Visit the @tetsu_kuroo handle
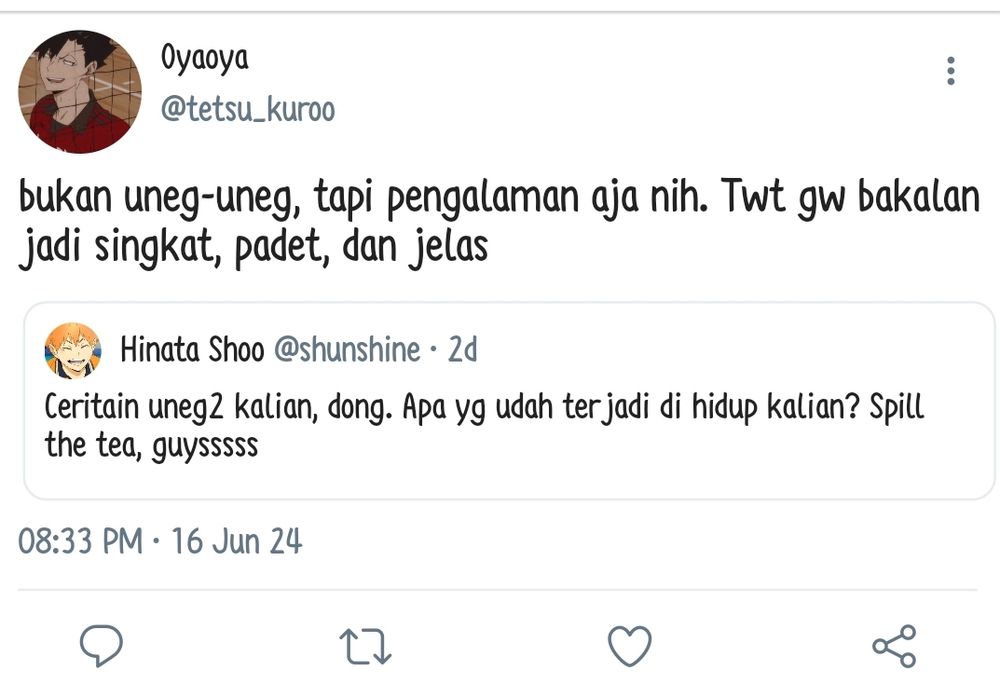This screenshot has height=697, width=1000. click(248, 109)
